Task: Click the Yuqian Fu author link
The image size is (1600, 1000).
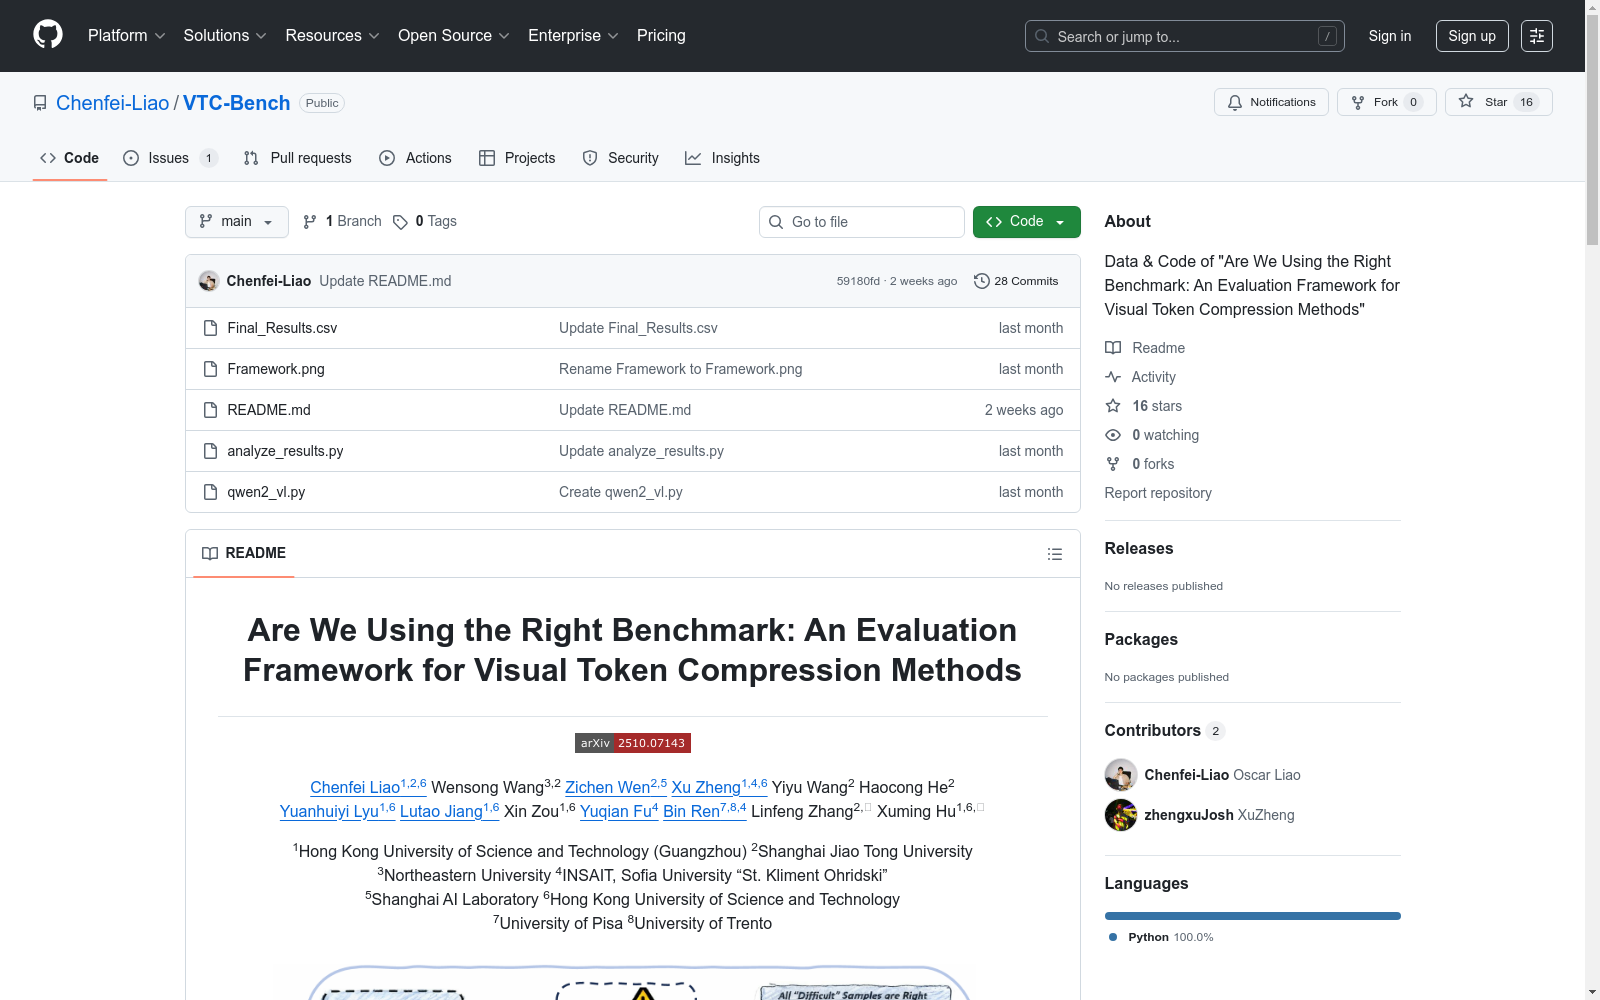Action: [x=619, y=811]
